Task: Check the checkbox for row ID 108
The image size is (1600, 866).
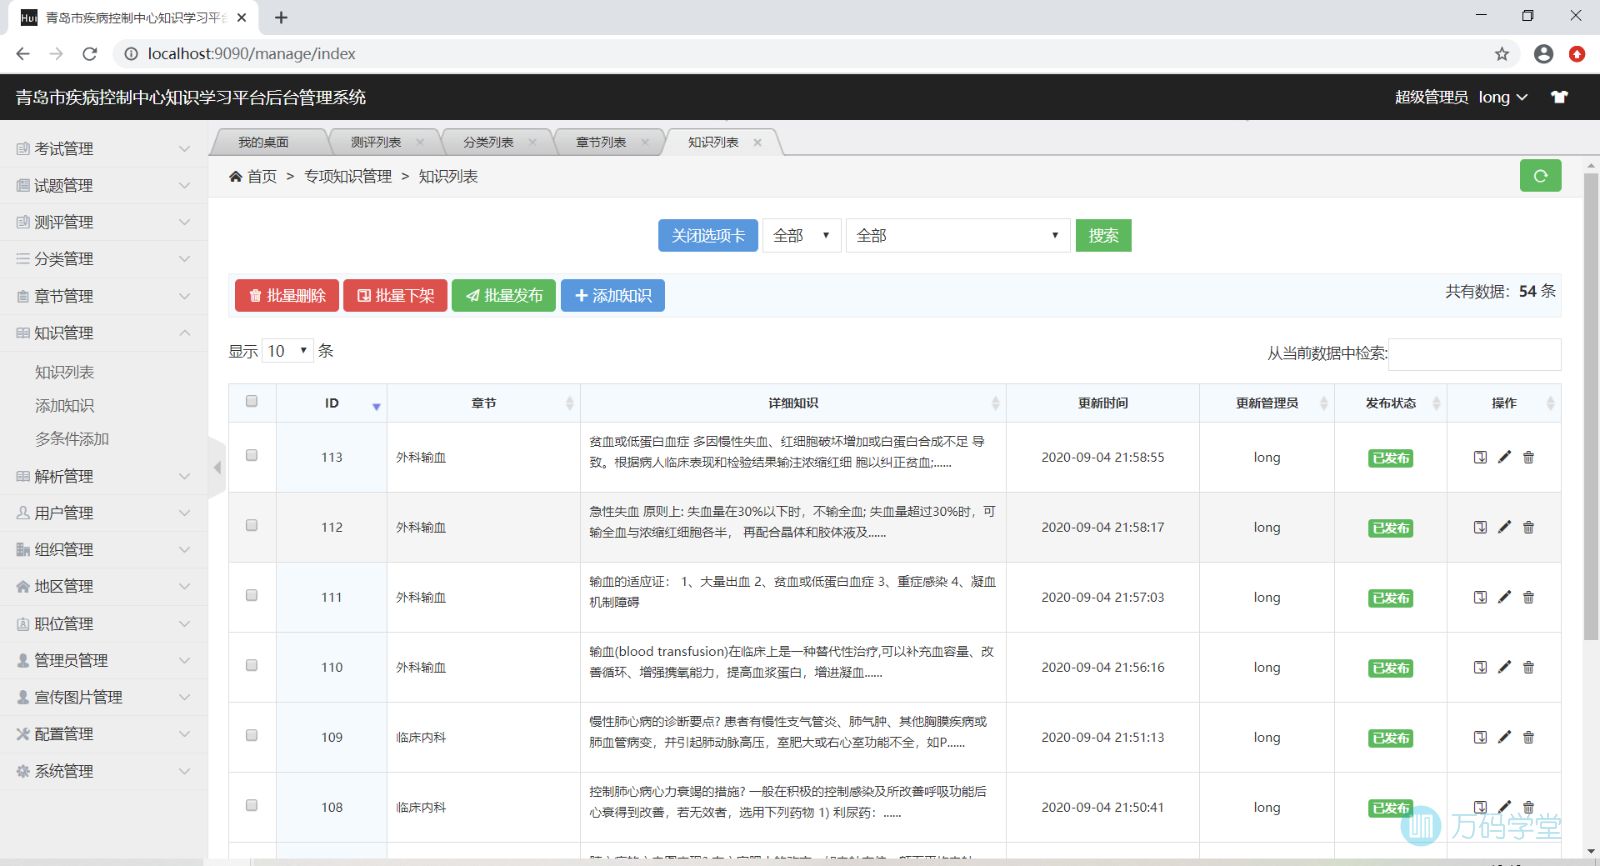Action: point(252,805)
